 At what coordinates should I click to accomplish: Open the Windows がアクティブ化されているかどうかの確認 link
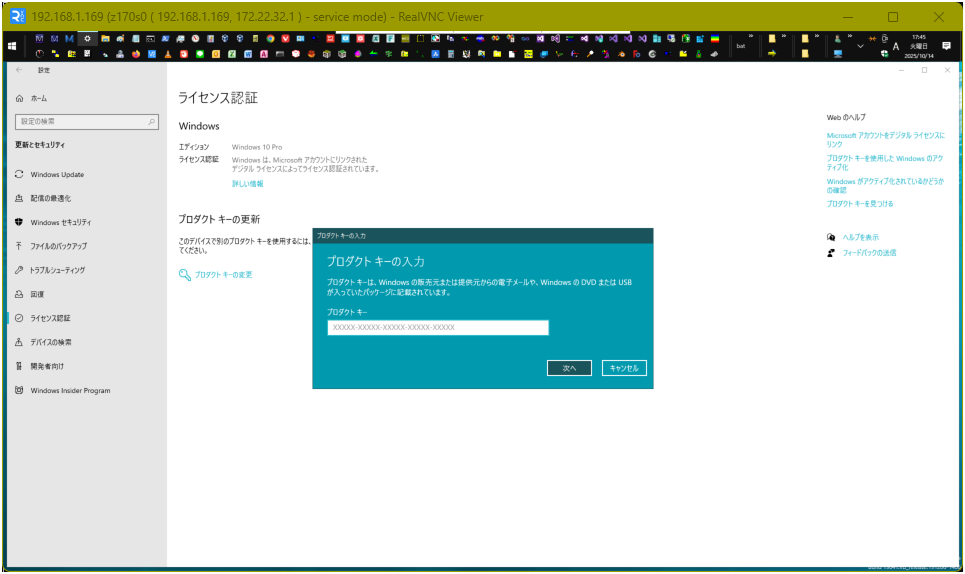coord(885,186)
